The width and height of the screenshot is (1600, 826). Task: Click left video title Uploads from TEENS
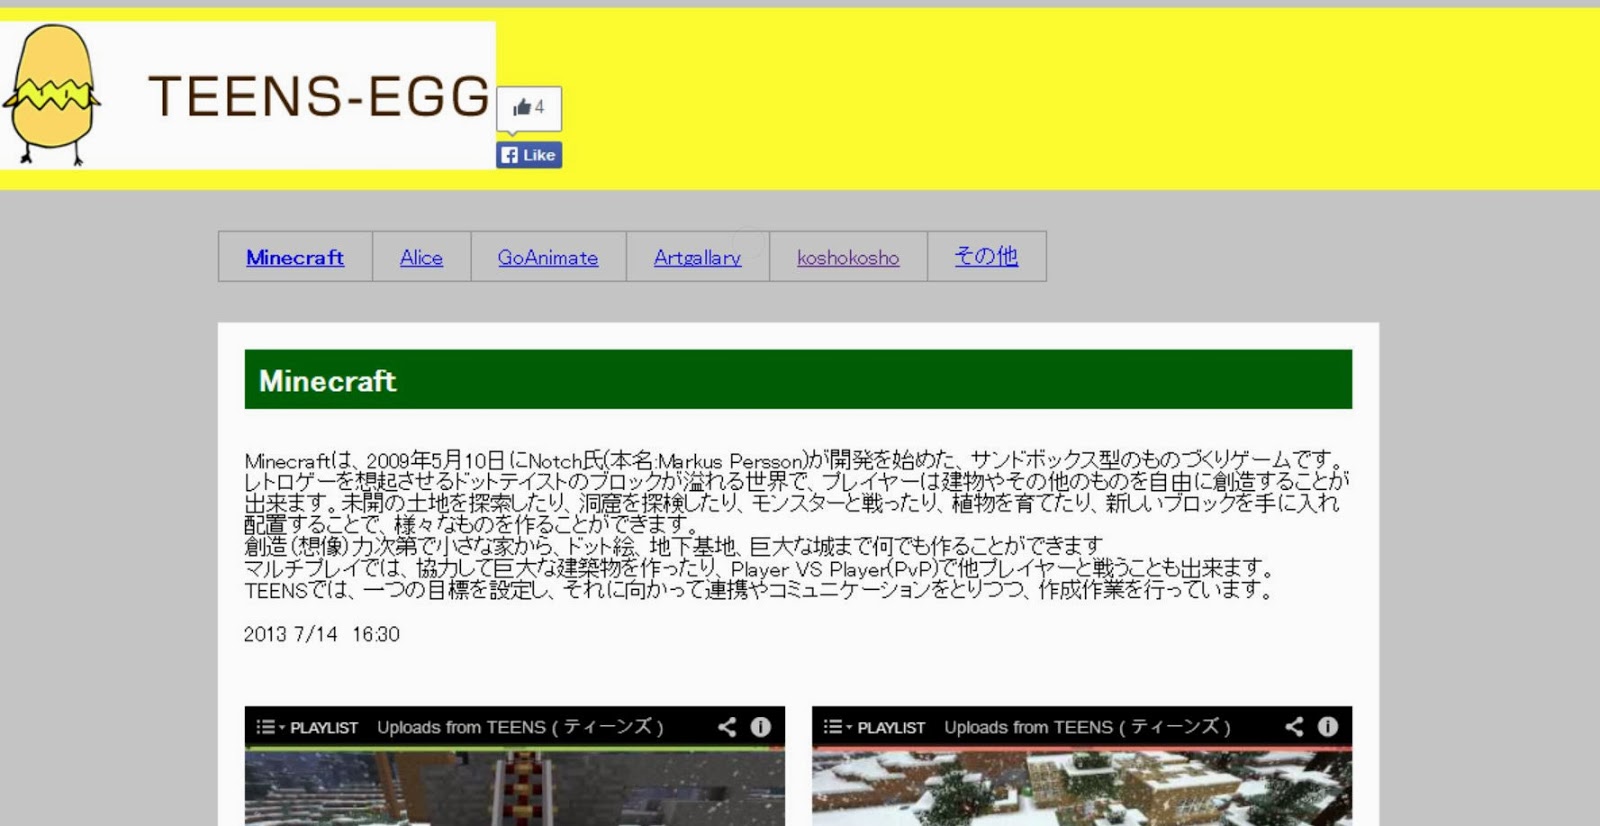pyautogui.click(x=520, y=727)
